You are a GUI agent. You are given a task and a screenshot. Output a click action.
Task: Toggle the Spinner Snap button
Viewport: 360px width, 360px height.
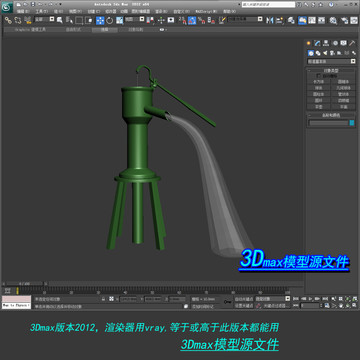211,20
